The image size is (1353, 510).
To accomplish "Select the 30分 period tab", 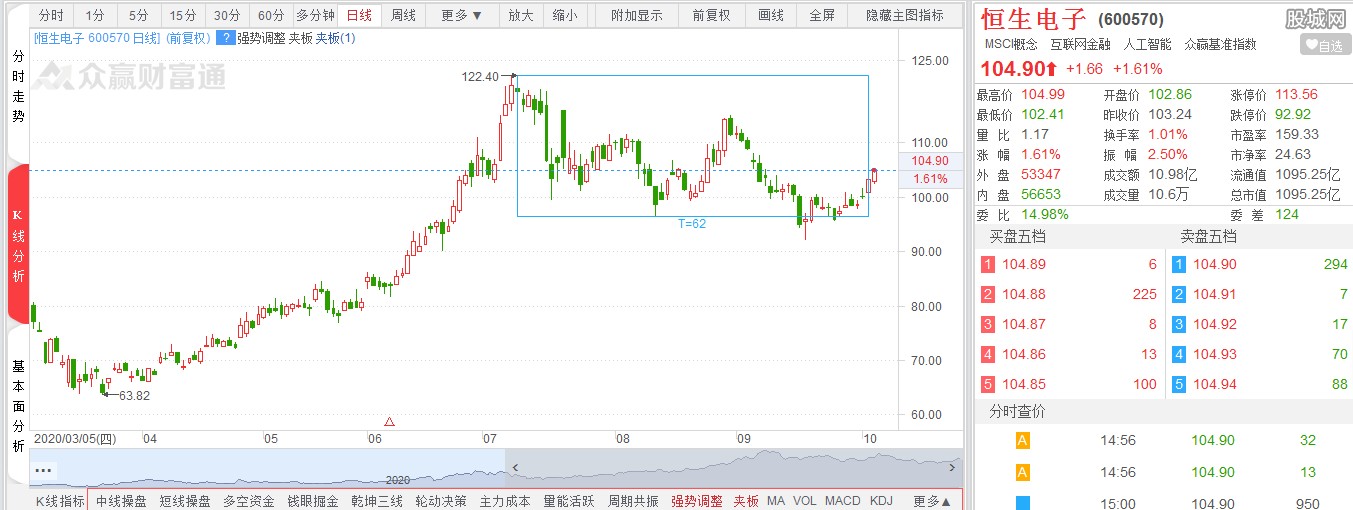I will pos(227,15).
